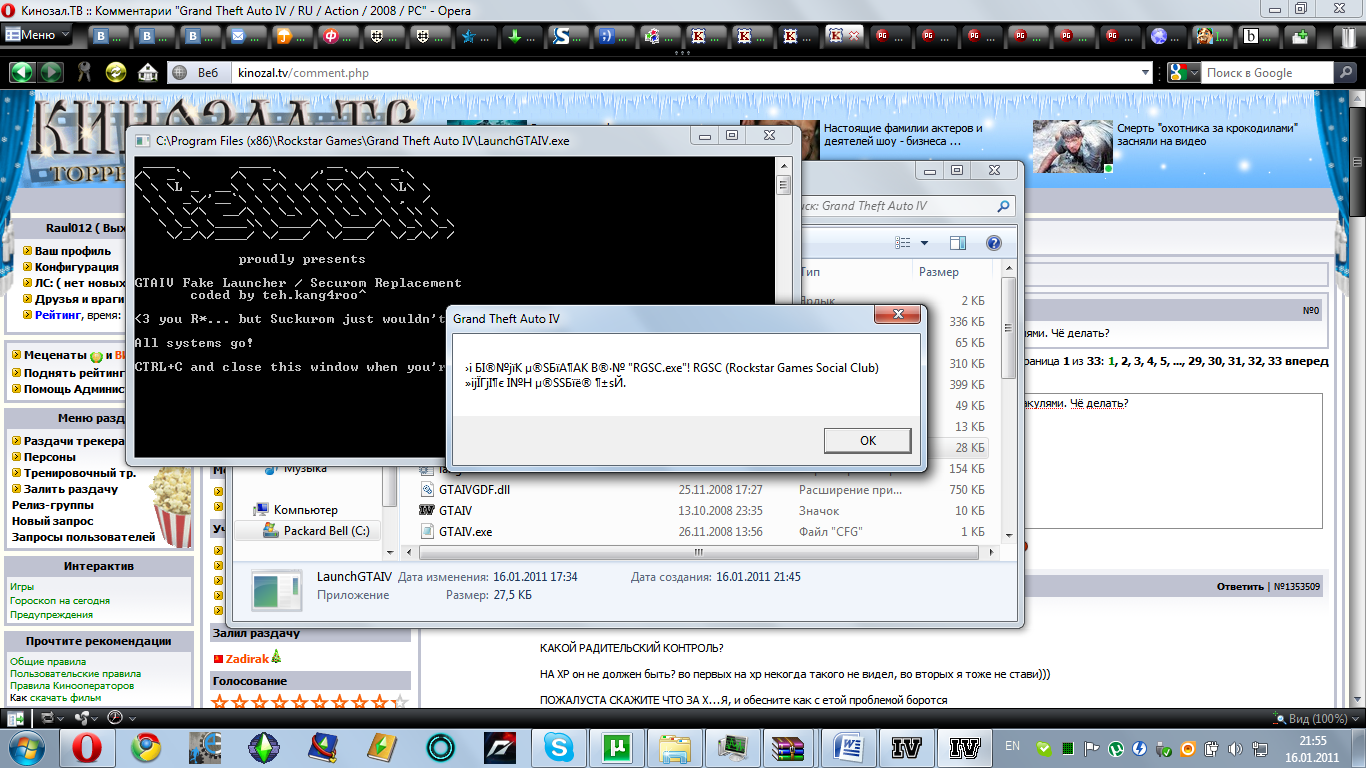Click the magnifier in Explorer's search box
The height and width of the screenshot is (768, 1366).
[1003, 206]
